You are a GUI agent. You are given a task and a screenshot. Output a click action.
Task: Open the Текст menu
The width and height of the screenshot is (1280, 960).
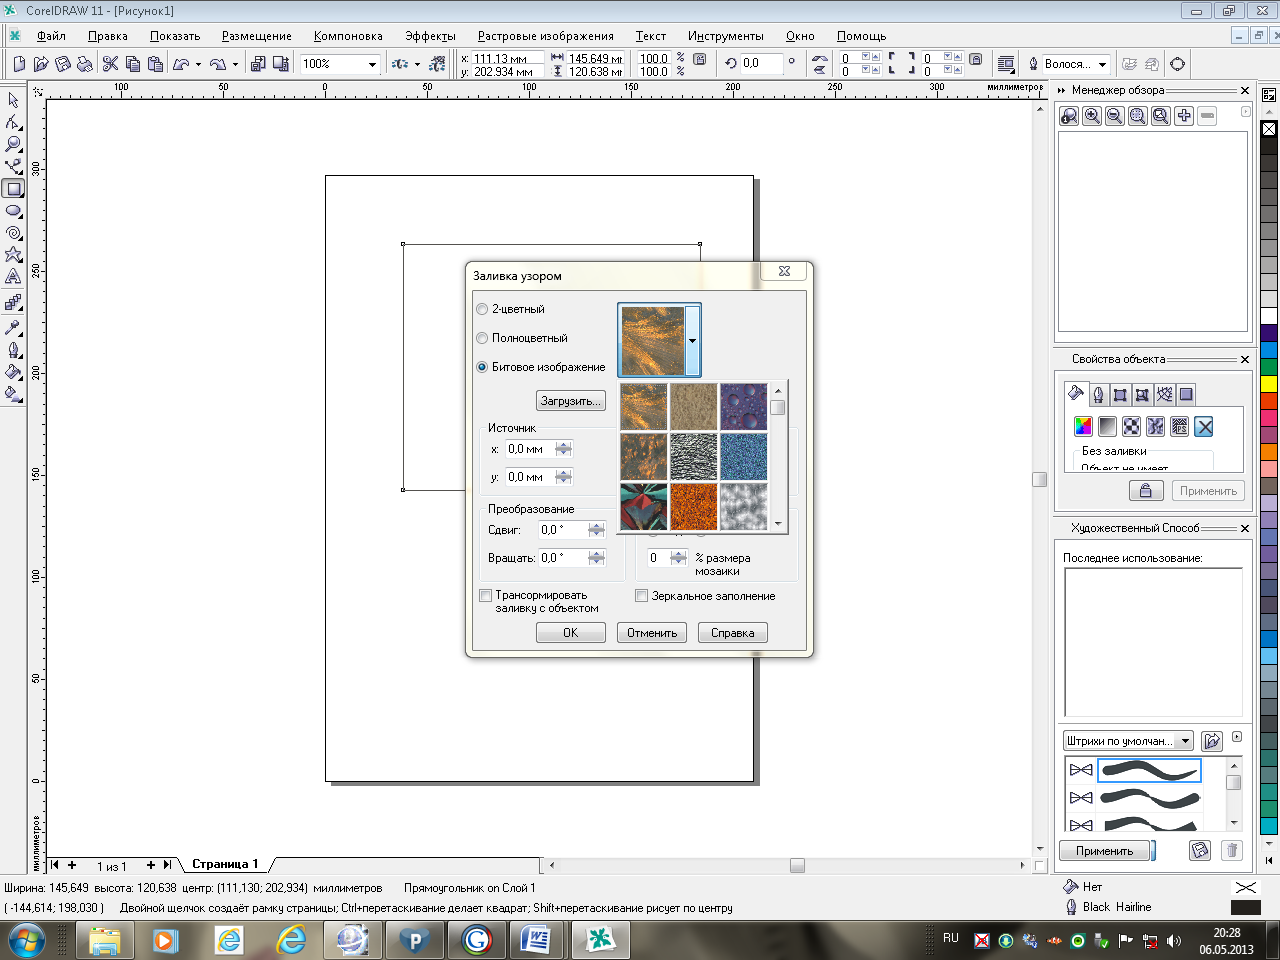(651, 36)
